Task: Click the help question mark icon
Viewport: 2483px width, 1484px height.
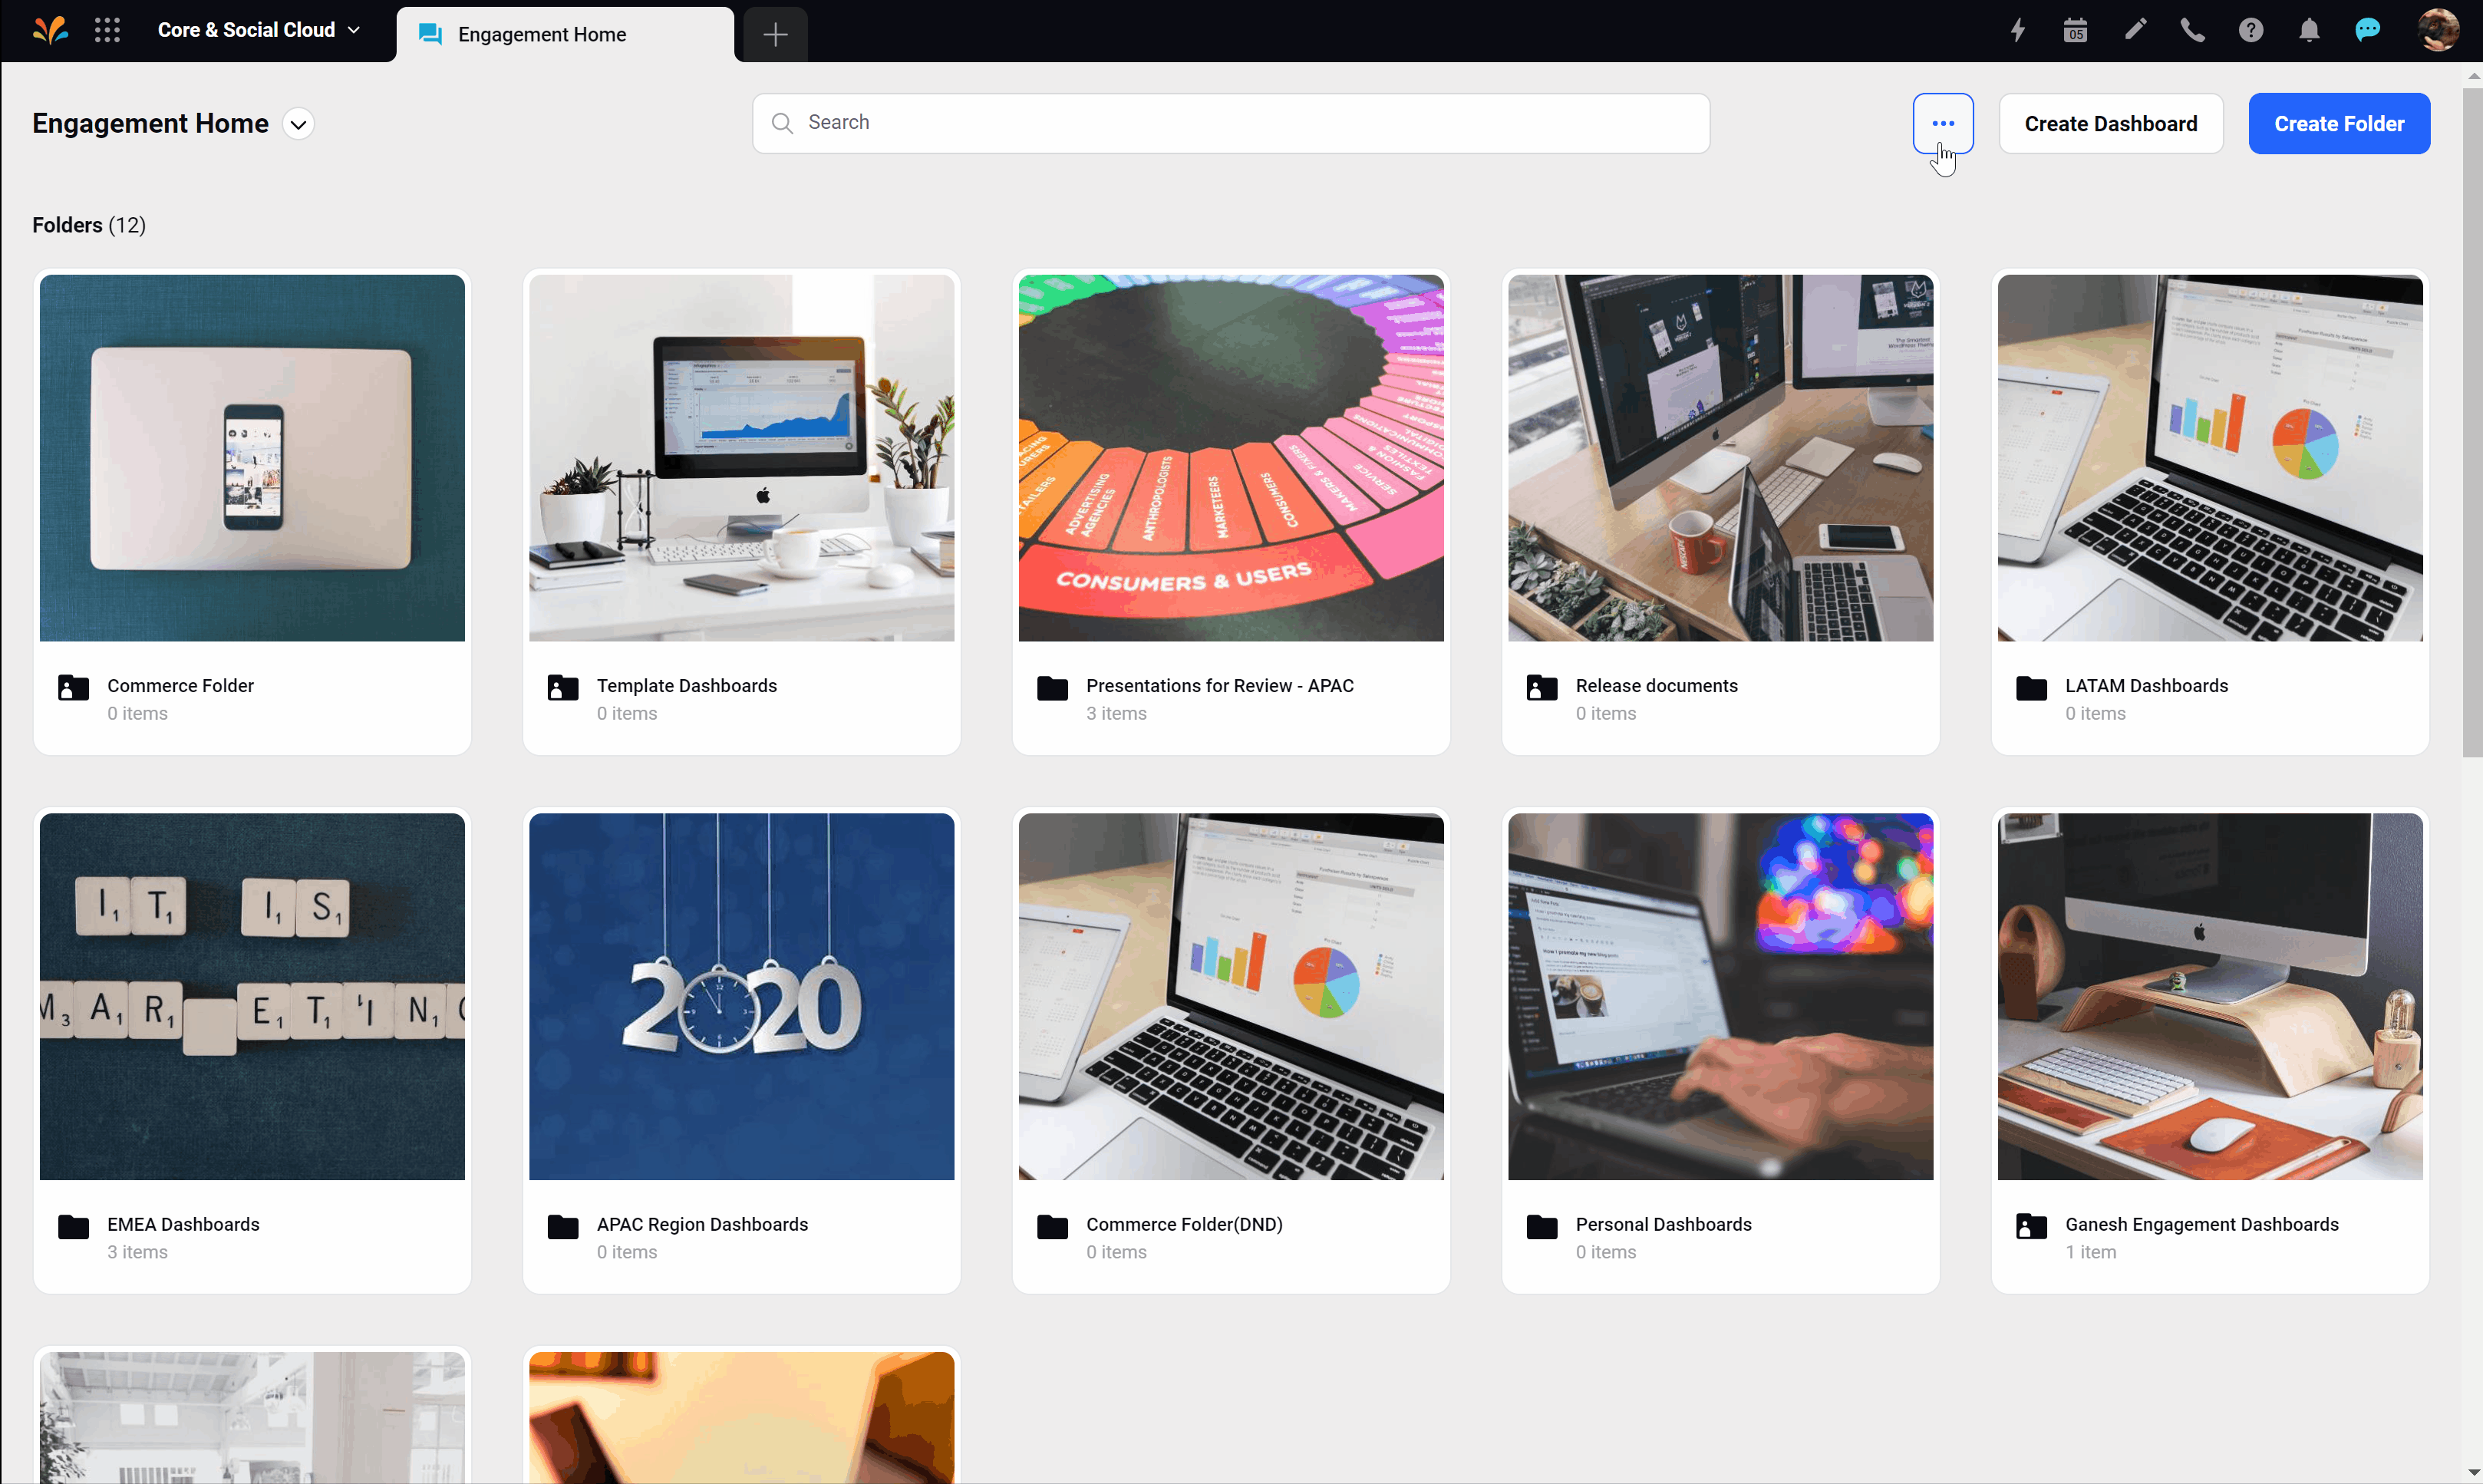Action: coord(2250,31)
